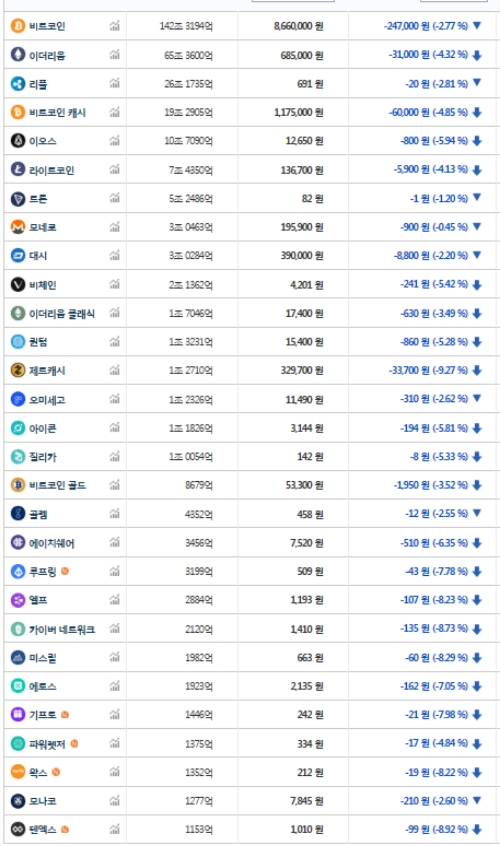This screenshot has height=846, width=500.
Task: Click the 대시 coin logo icon
Action: [18, 255]
